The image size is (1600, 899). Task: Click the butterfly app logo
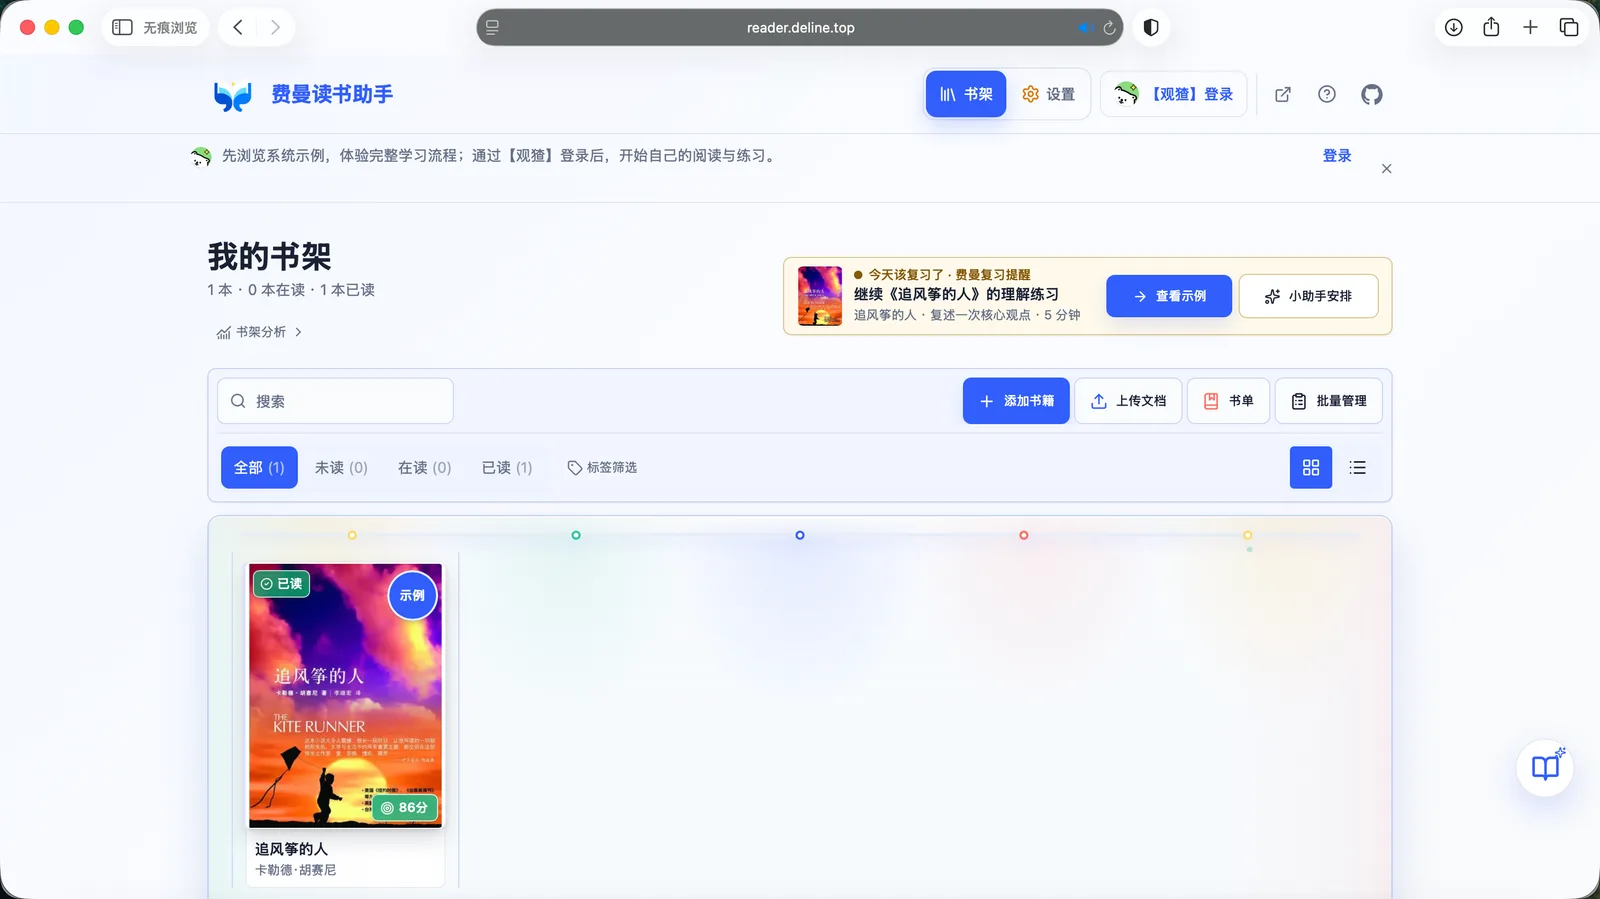[233, 95]
